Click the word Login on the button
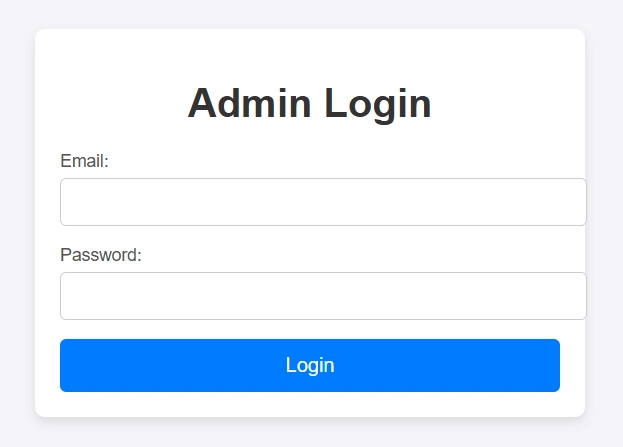This screenshot has height=447, width=623. tap(310, 365)
